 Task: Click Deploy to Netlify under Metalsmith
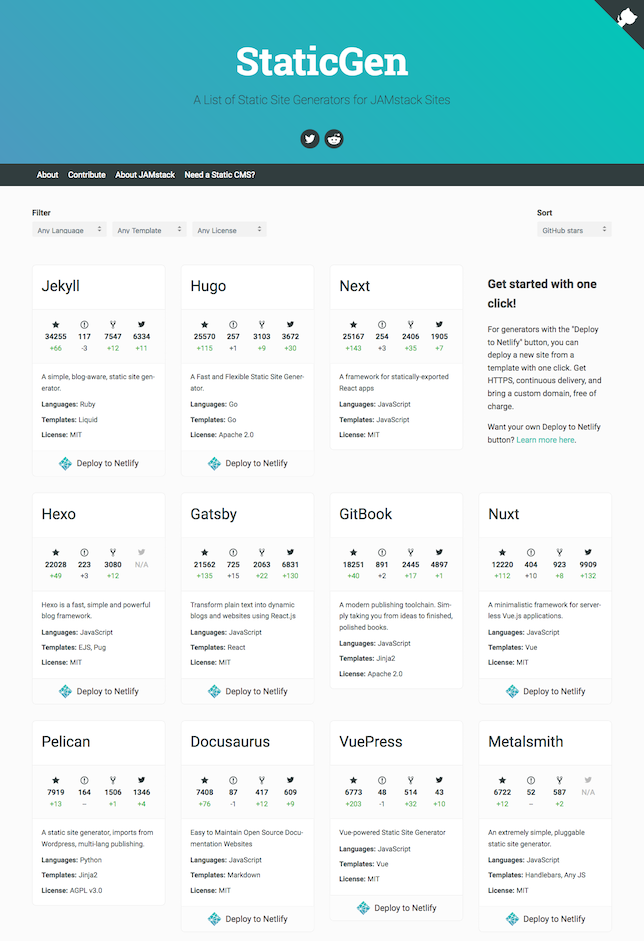pyautogui.click(x=545, y=919)
